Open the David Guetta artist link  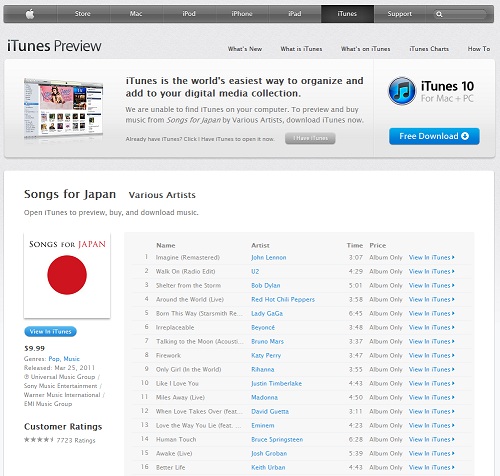pos(270,412)
